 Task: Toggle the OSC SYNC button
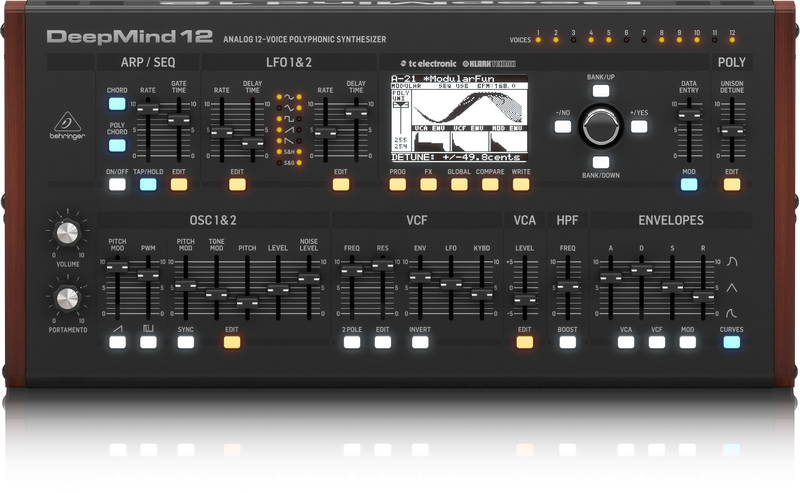point(186,342)
